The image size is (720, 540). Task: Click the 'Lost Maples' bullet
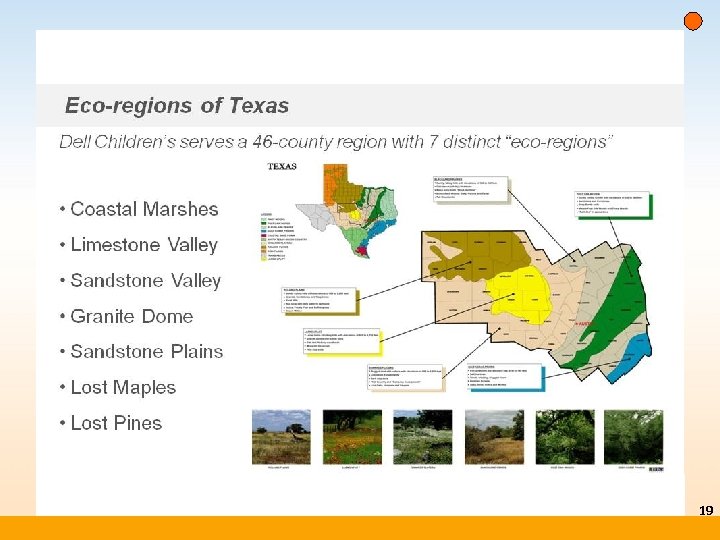click(x=118, y=388)
